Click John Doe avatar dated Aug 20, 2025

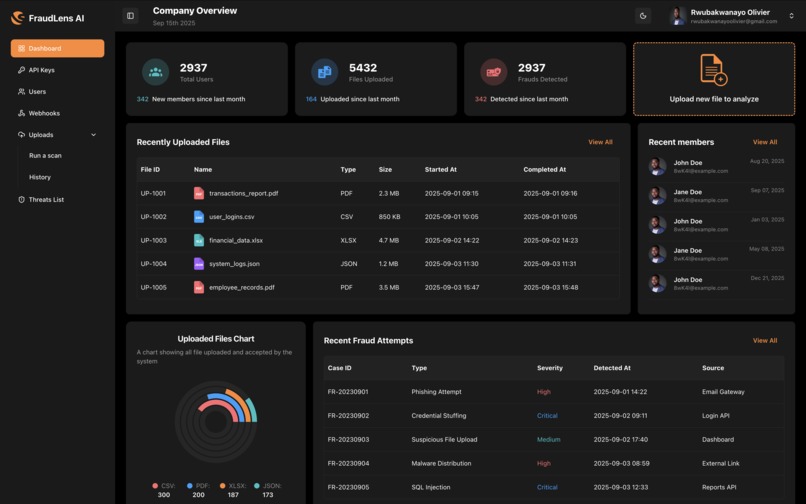pos(657,166)
